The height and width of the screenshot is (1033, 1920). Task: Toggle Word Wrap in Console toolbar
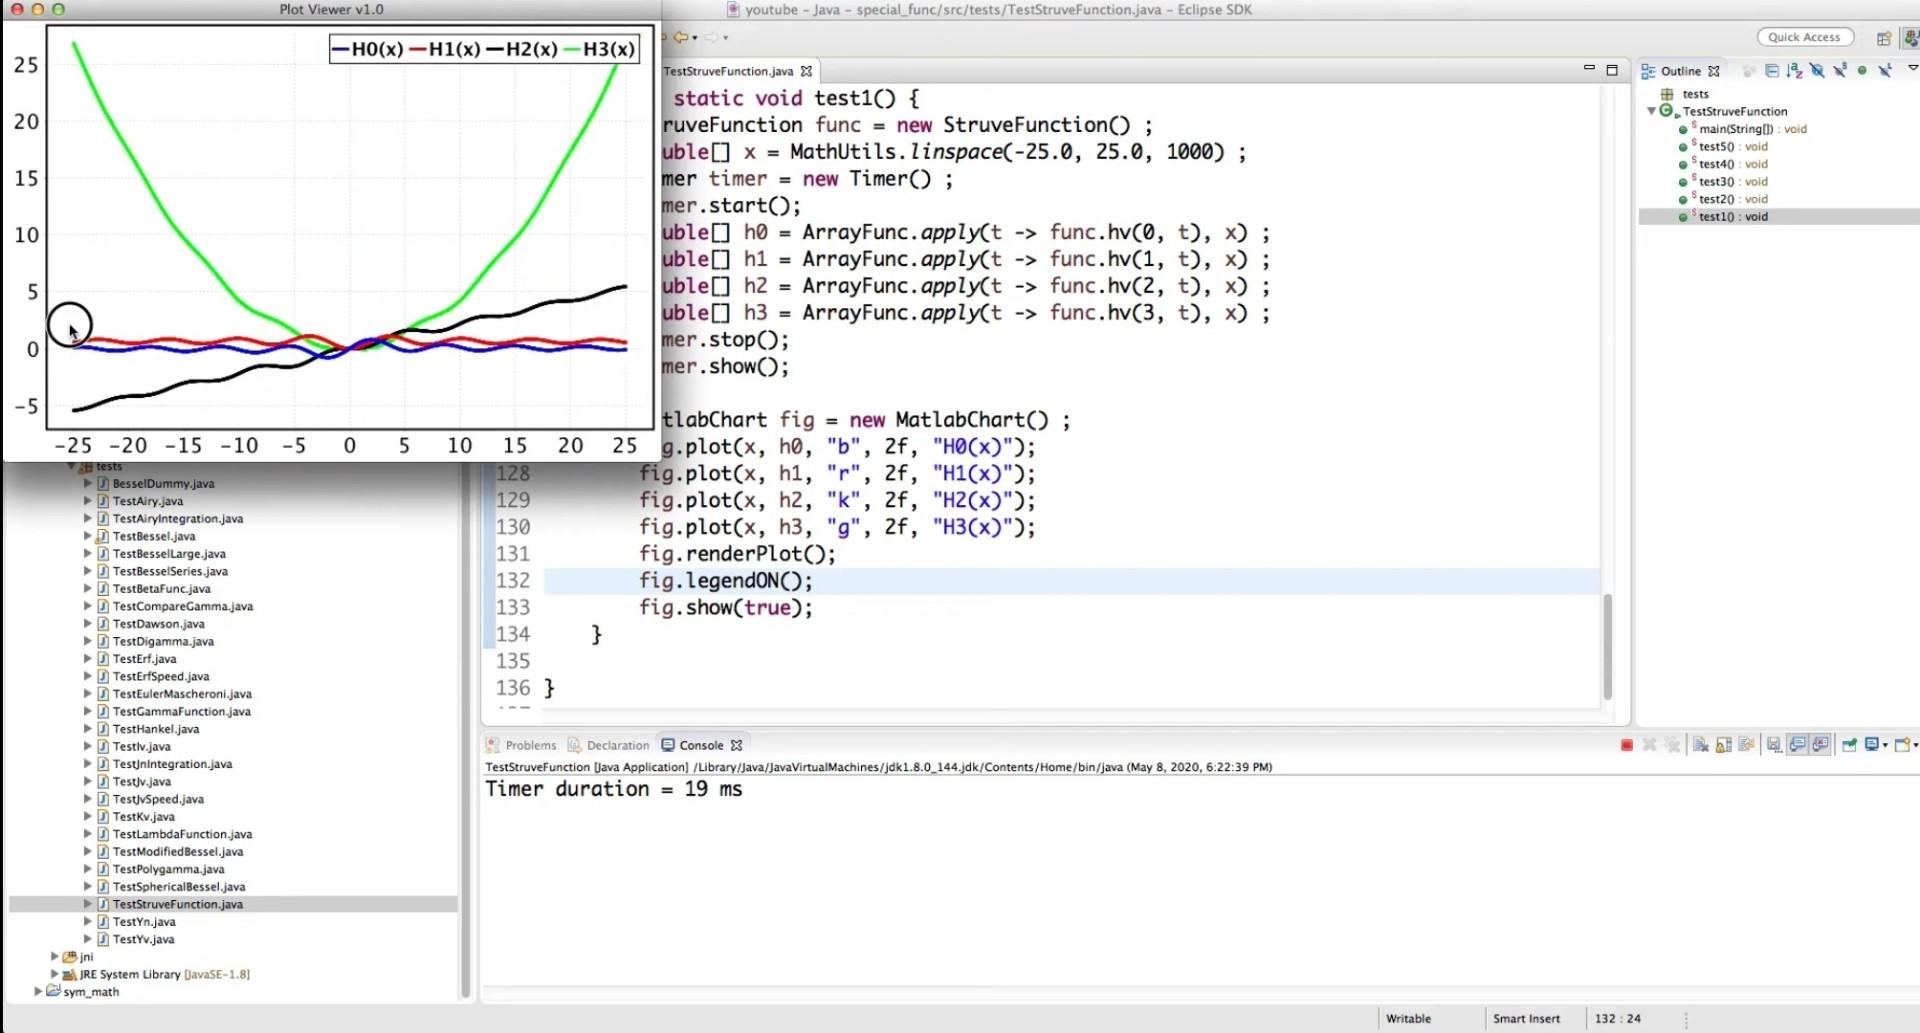1746,745
